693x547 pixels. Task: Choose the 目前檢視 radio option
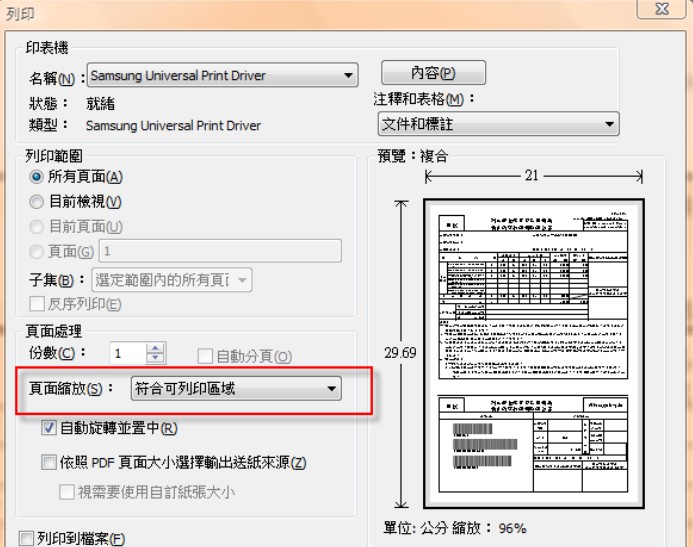(x=37, y=202)
